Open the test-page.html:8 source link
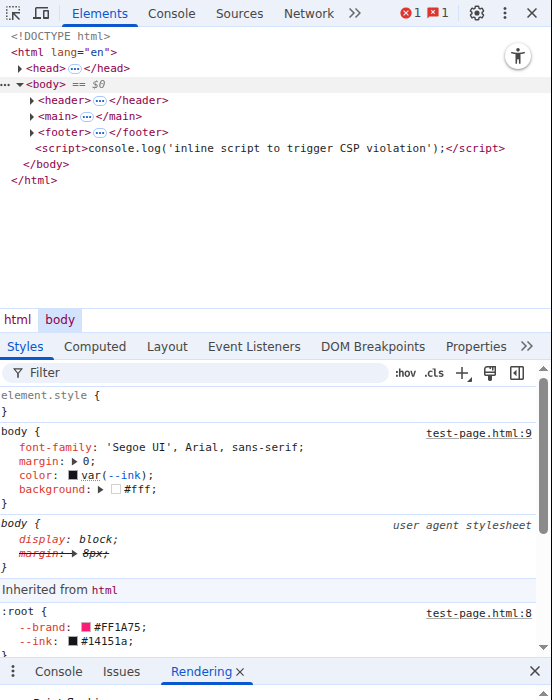 click(479, 614)
